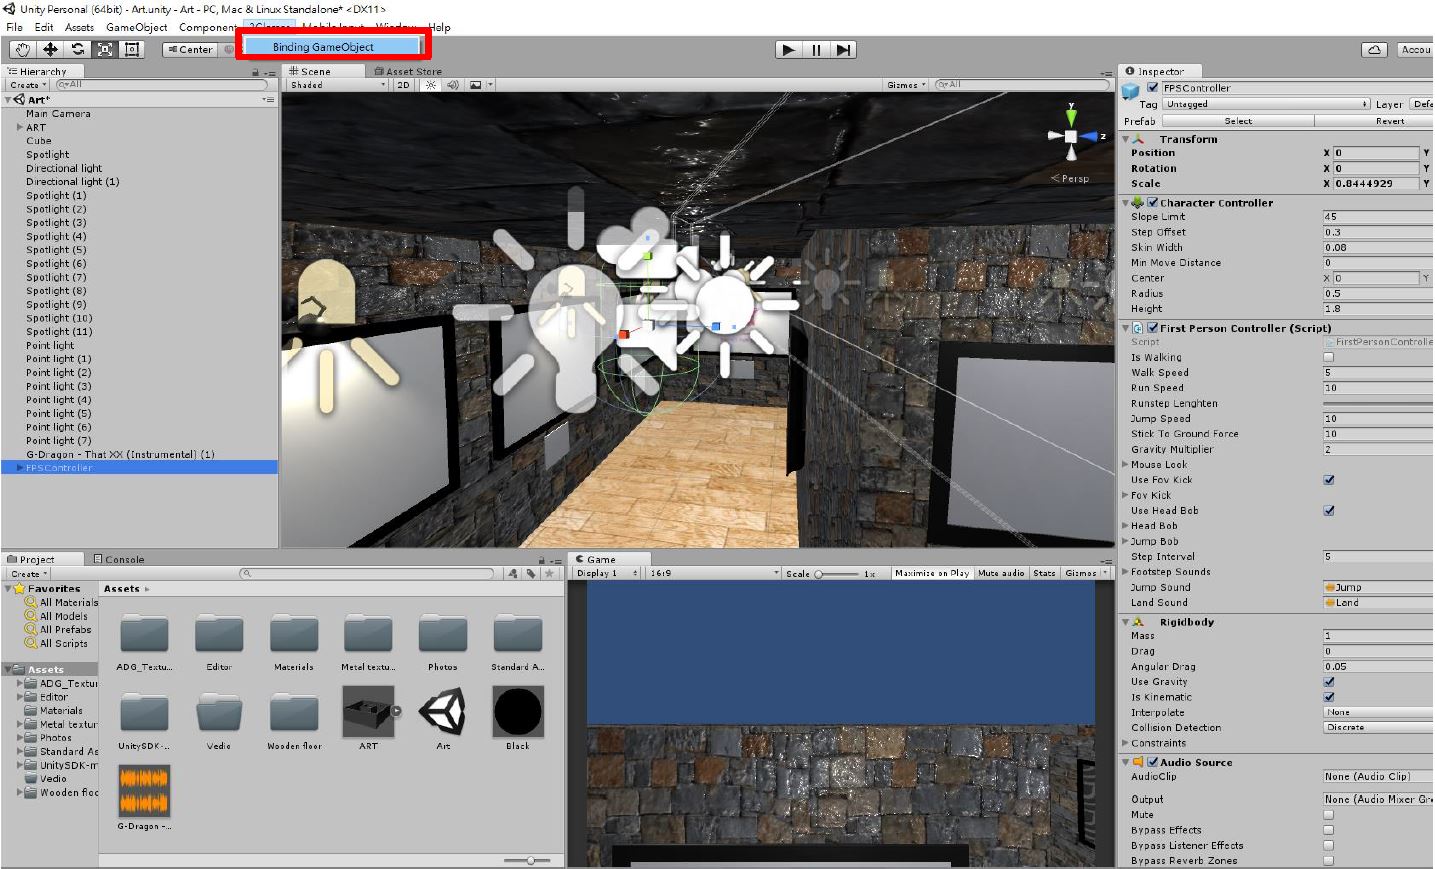Open the Wooden floor folder thumbnail

pos(294,713)
